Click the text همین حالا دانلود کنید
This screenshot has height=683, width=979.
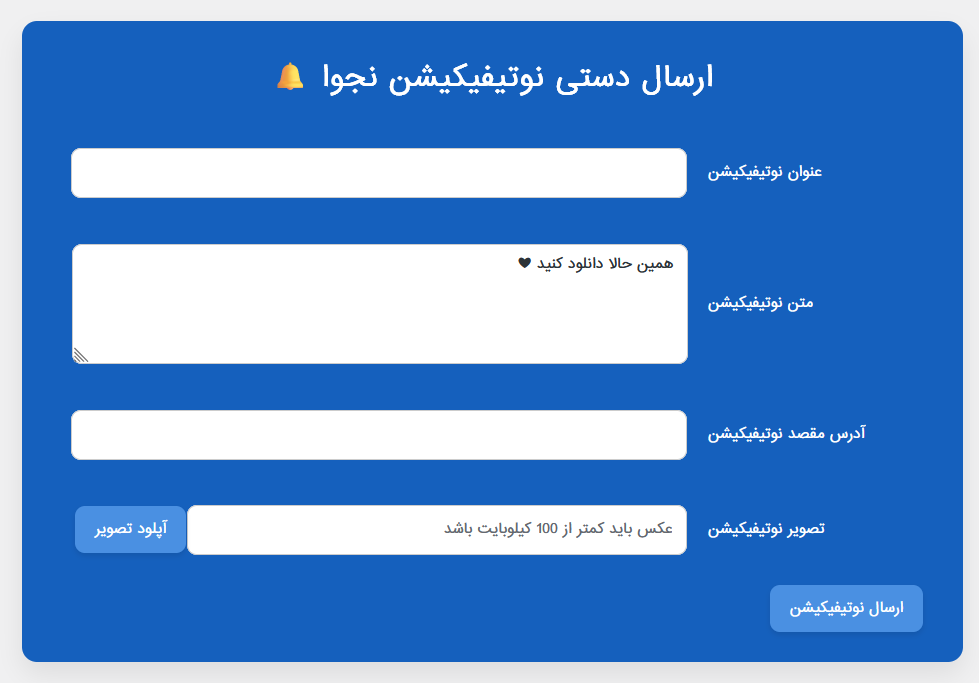(x=605, y=263)
